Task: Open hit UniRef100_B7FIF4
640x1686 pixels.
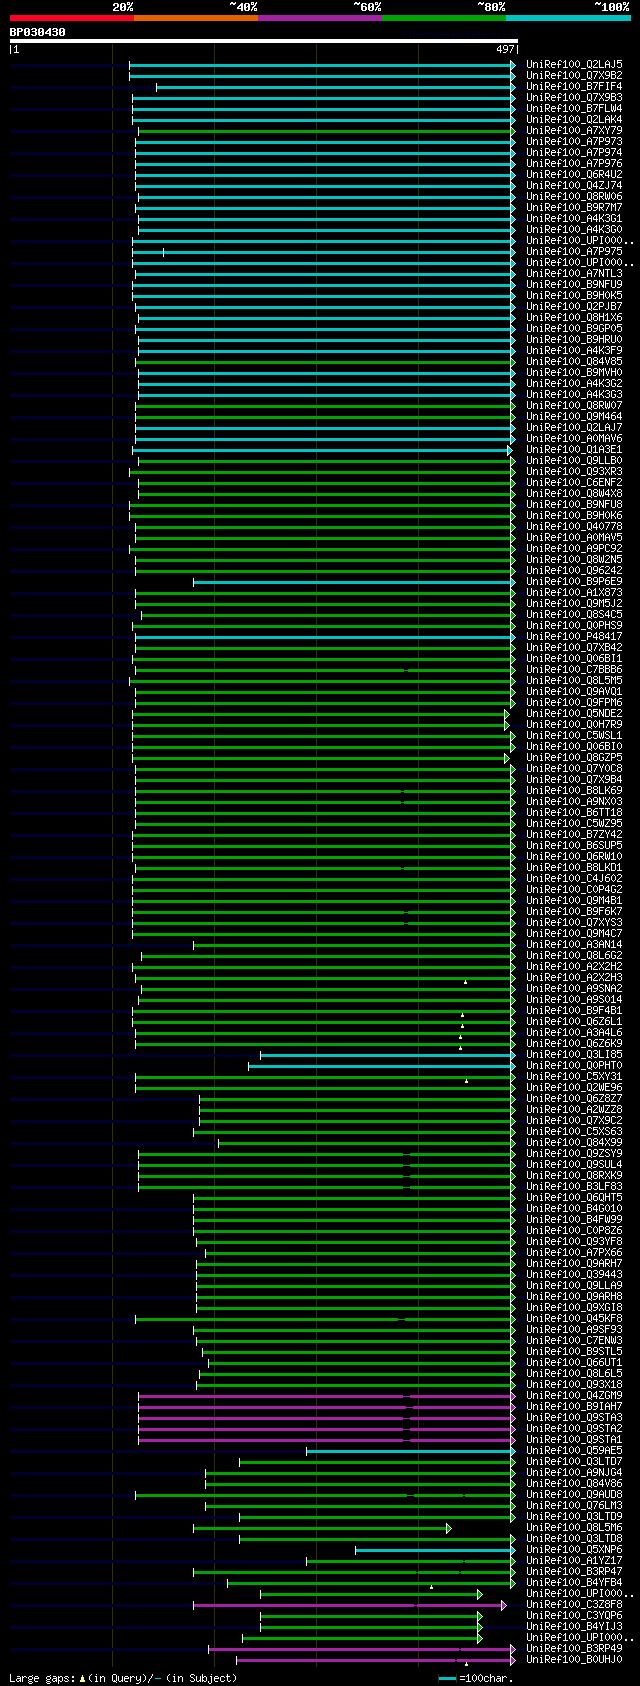Action: click(x=574, y=86)
